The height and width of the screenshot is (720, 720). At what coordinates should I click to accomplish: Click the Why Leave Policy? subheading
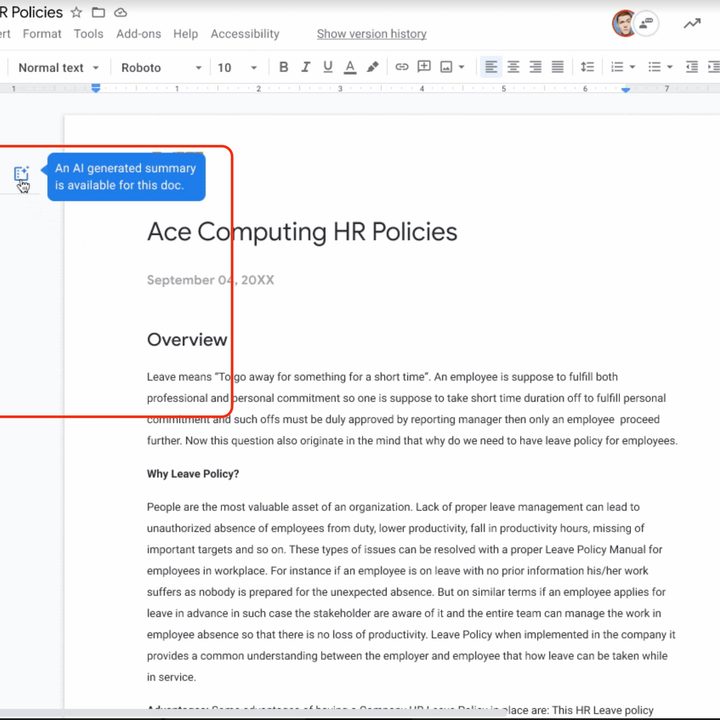[x=193, y=474]
